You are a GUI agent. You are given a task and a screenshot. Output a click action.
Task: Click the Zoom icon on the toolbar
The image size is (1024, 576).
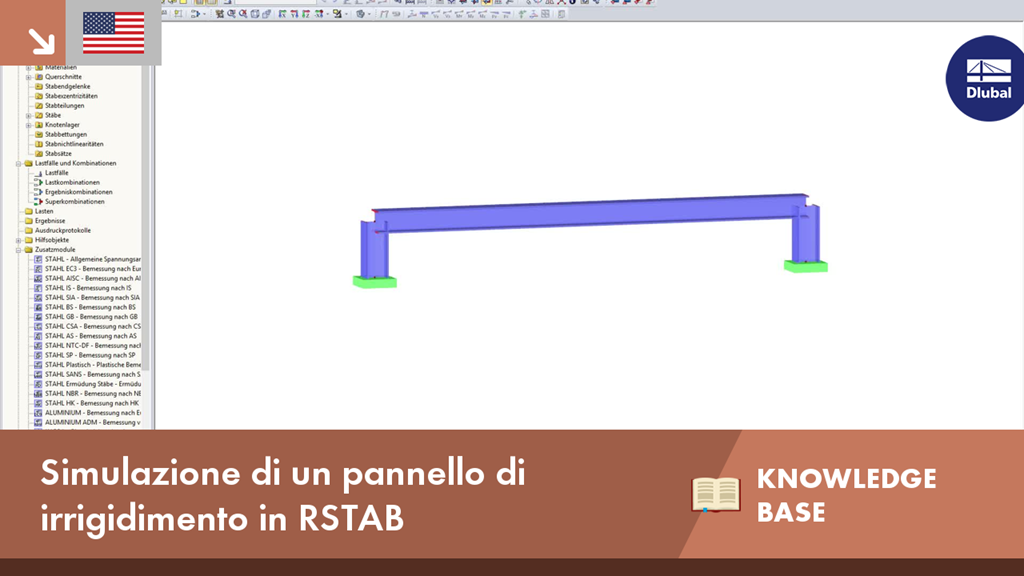click(x=232, y=14)
